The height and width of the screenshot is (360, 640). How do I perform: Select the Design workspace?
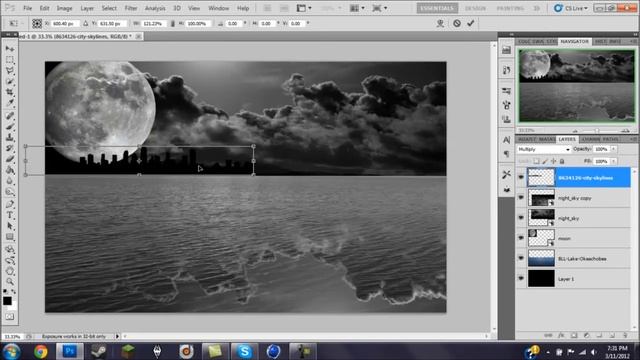pyautogui.click(x=476, y=8)
